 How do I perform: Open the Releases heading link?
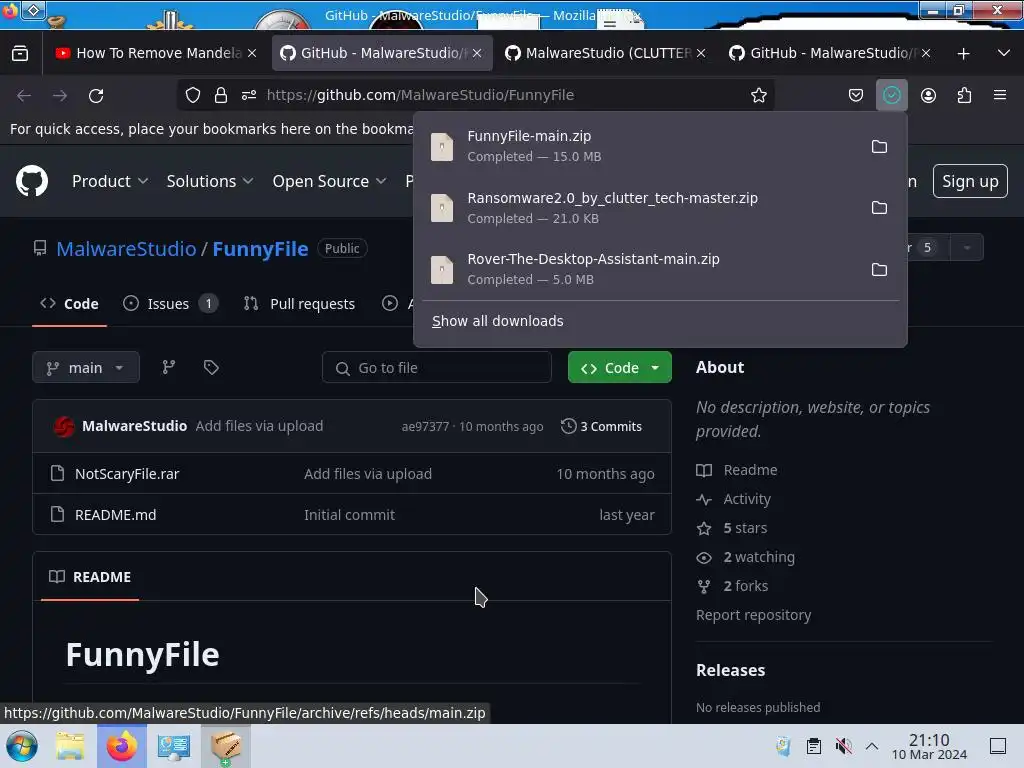730,670
